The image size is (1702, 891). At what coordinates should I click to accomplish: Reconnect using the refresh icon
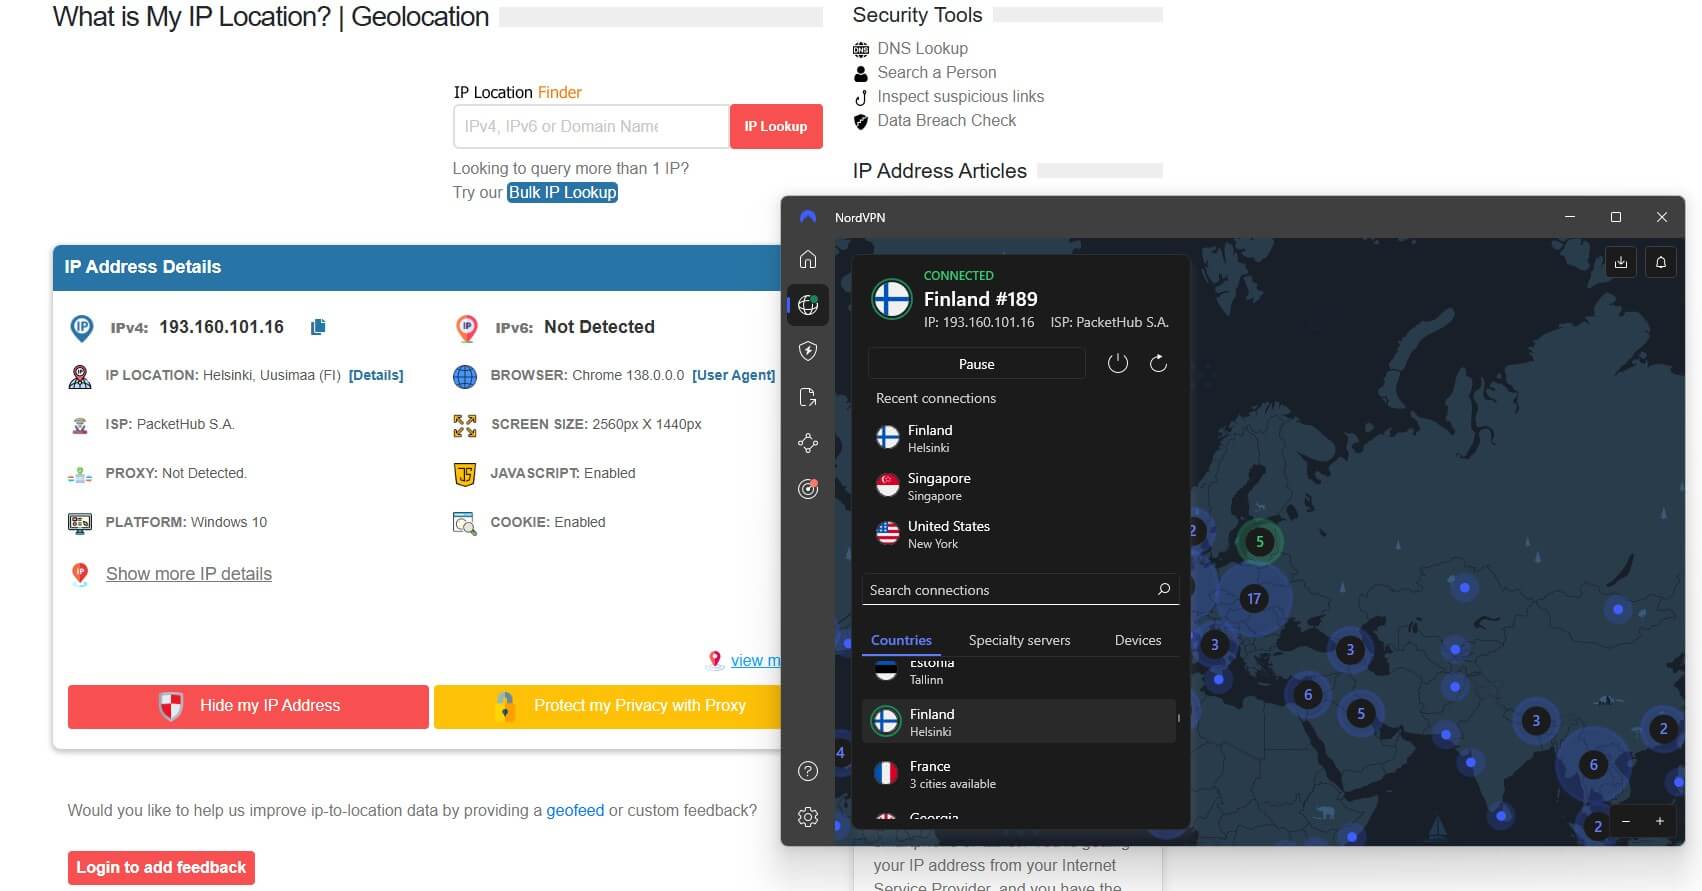tap(1158, 363)
